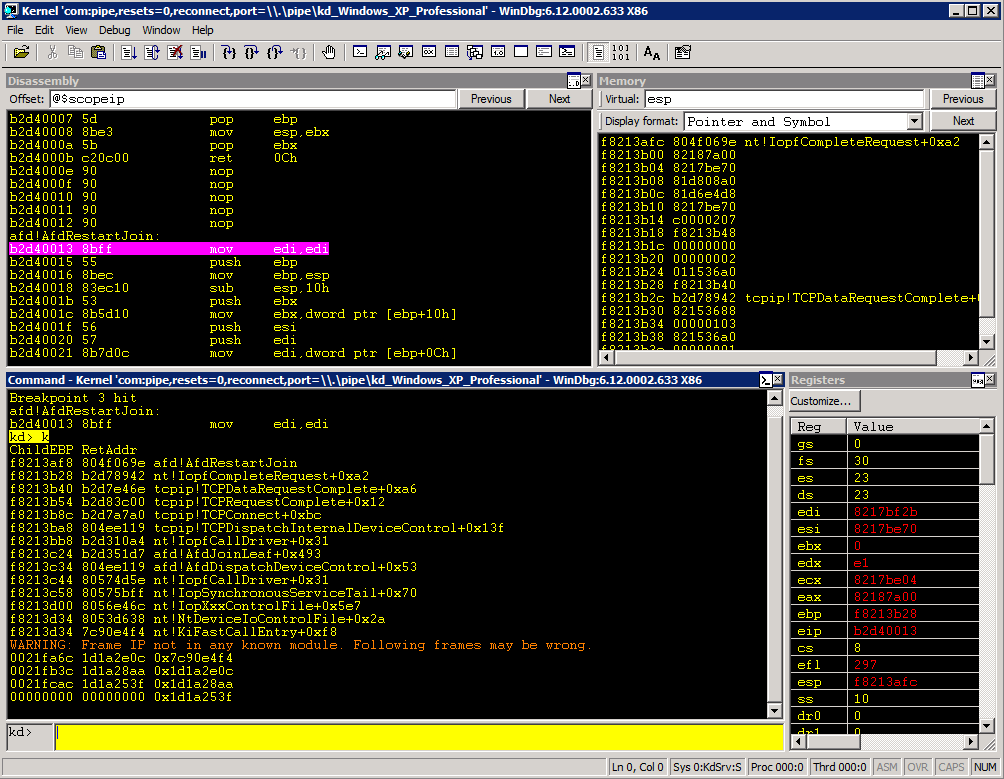Toggle Source mode off (101 icon)
The image size is (1004, 779).
pyautogui.click(x=620, y=52)
